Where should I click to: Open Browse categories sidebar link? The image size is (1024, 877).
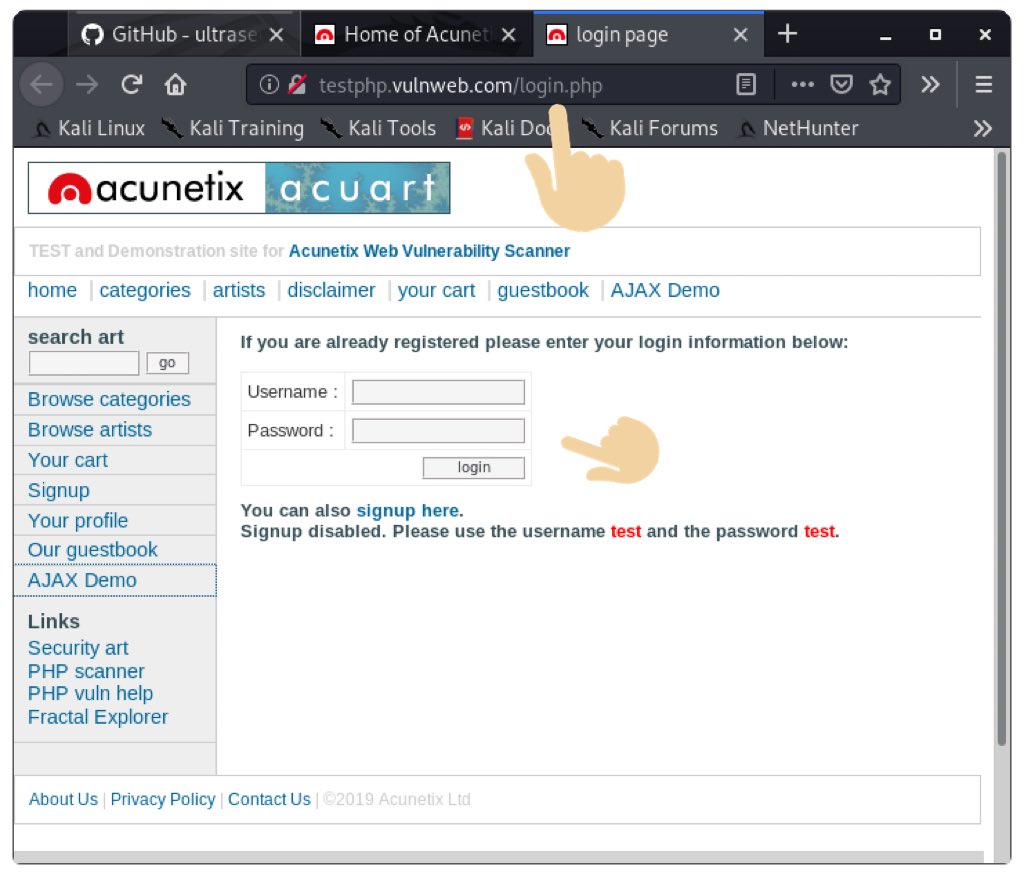pyautogui.click(x=109, y=399)
